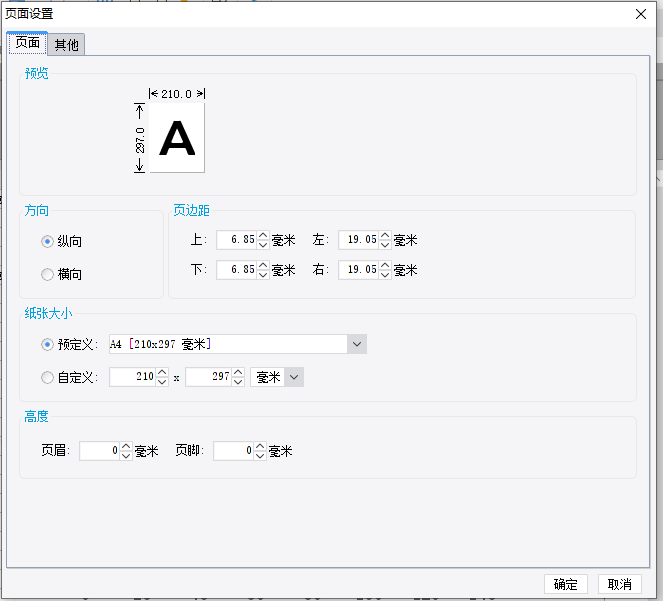663x601 pixels.
Task: Increase 页脚 height with up arrow
Action: coord(260,446)
